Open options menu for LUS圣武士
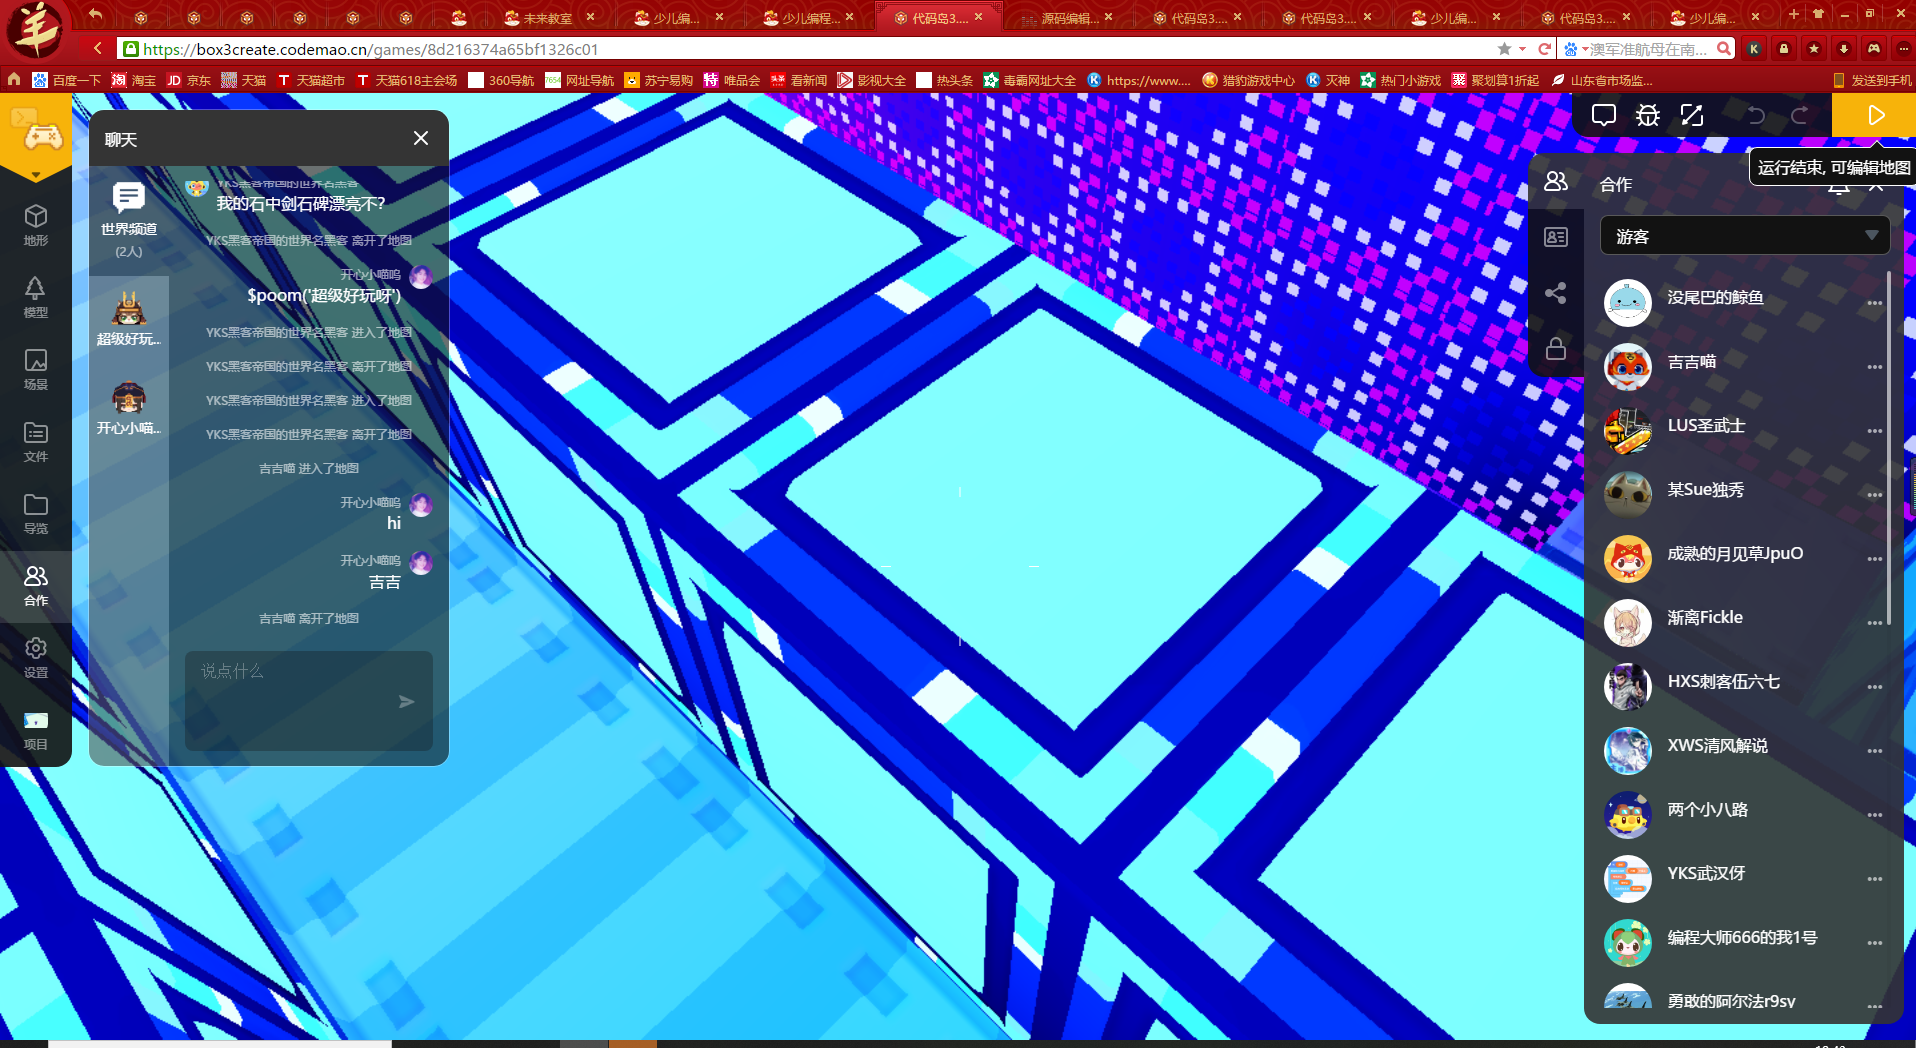The height and width of the screenshot is (1048, 1916). tap(1874, 431)
